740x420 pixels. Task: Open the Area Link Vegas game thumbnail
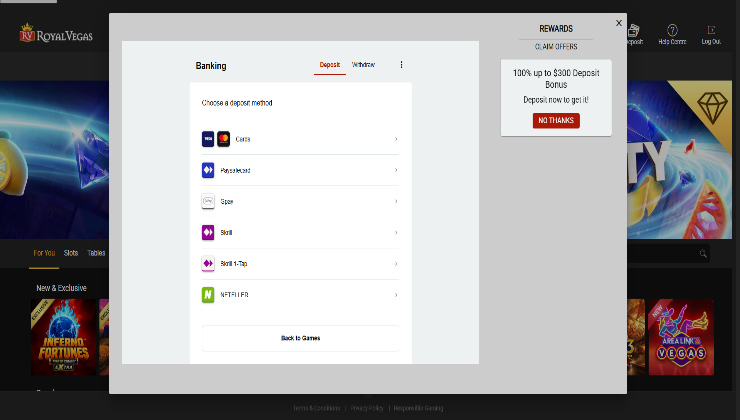click(681, 337)
